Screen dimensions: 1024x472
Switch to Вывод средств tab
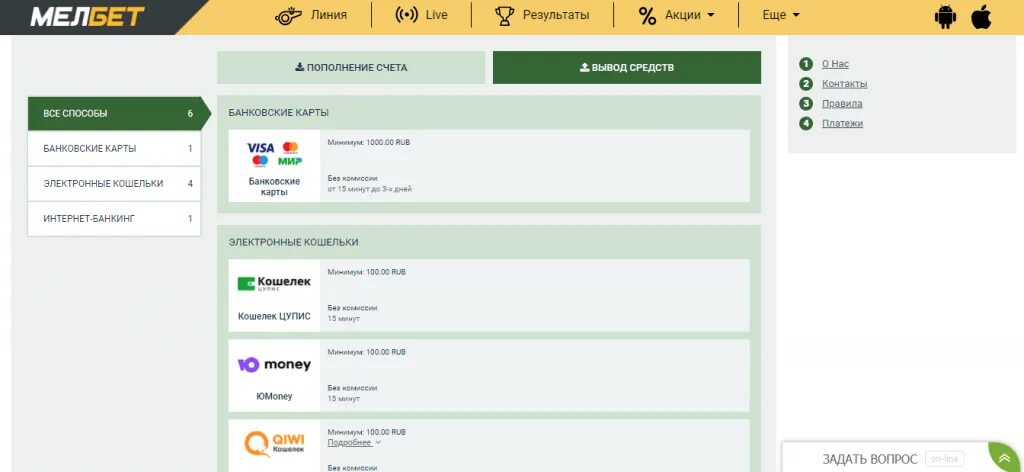pos(627,67)
